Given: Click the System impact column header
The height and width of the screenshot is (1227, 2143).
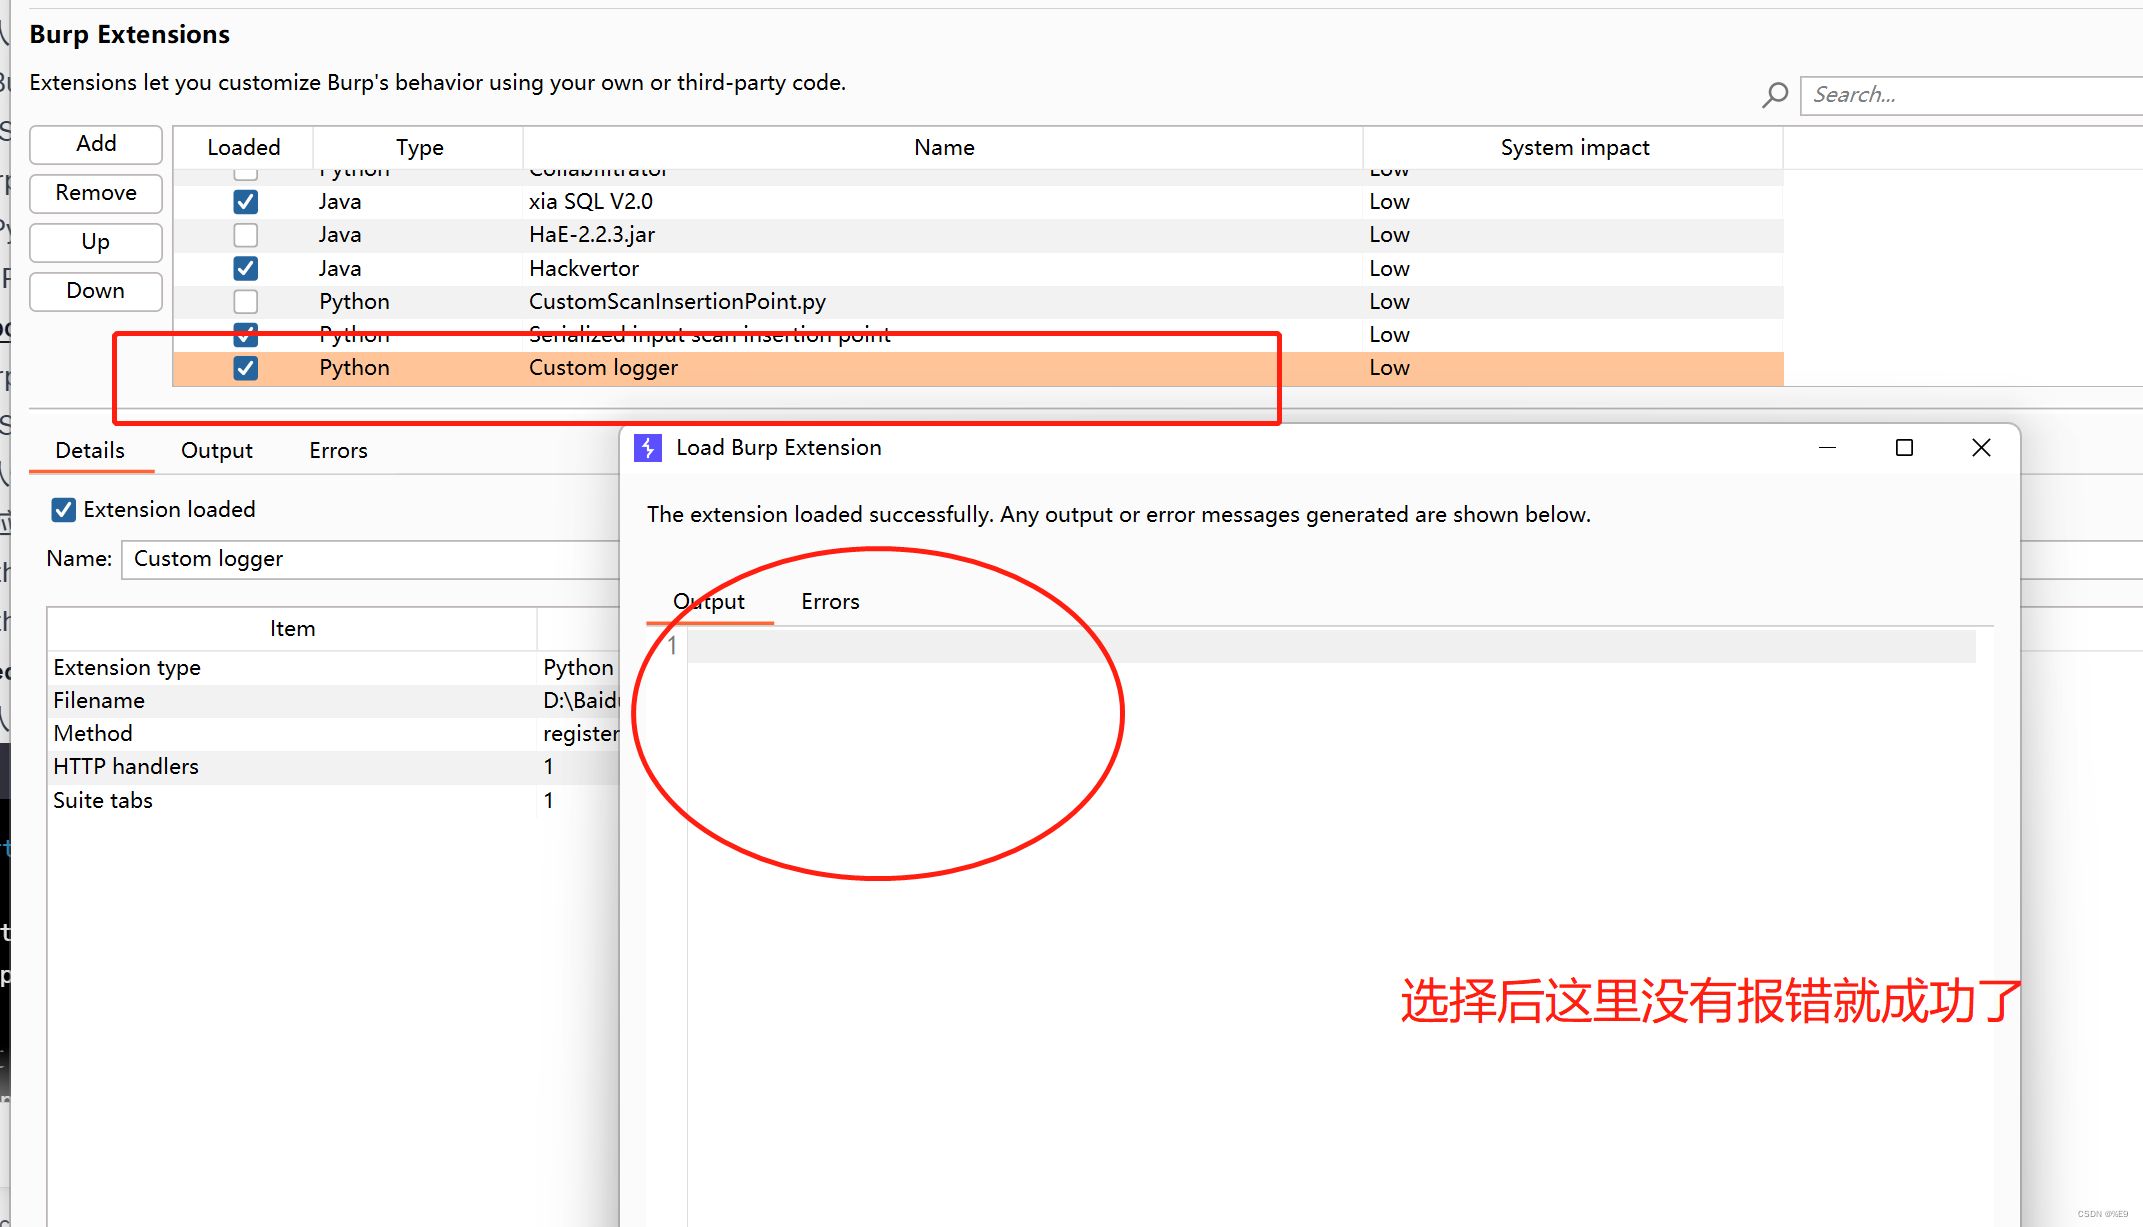Looking at the screenshot, I should 1575,147.
